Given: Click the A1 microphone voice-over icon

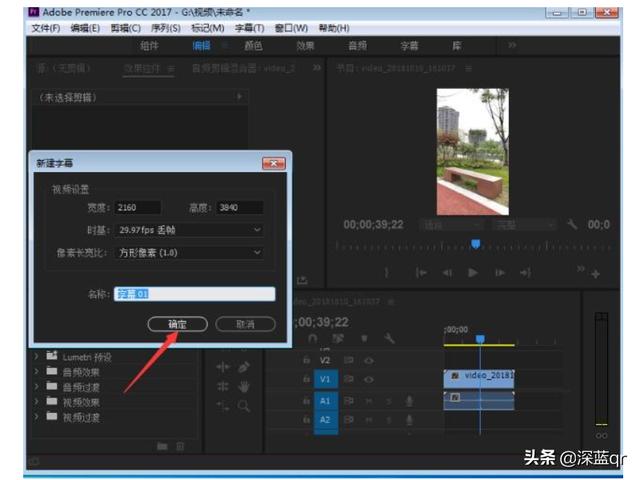Looking at the screenshot, I should pos(408,400).
